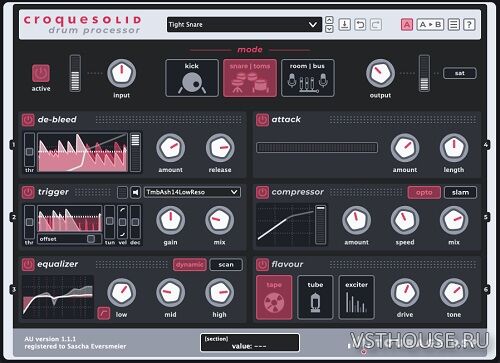Click equalizer low knob
Screen dimensions: 500x363
click(x=122, y=293)
